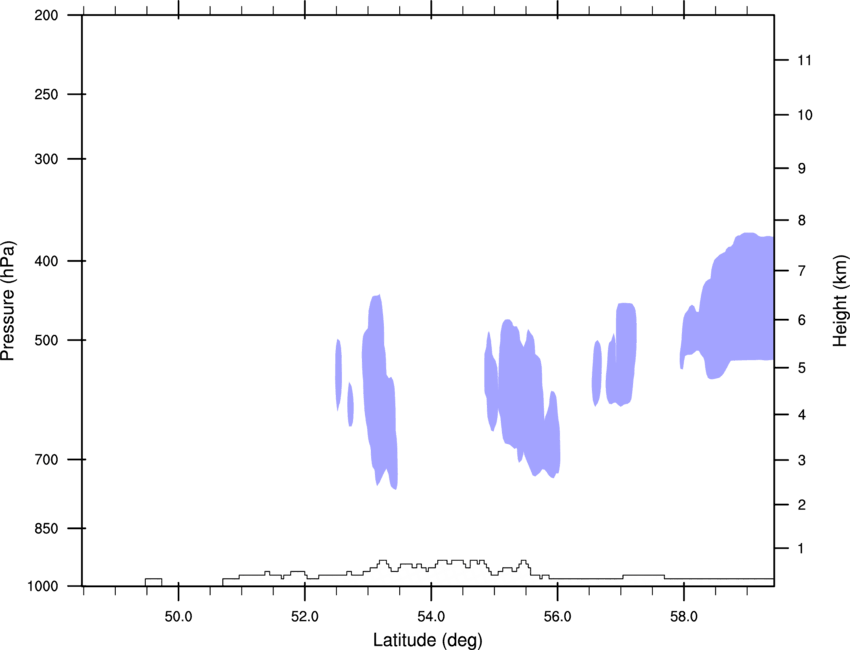Click the 'Latitude (deg)' axis title
The width and height of the screenshot is (850, 650).
coord(428,640)
